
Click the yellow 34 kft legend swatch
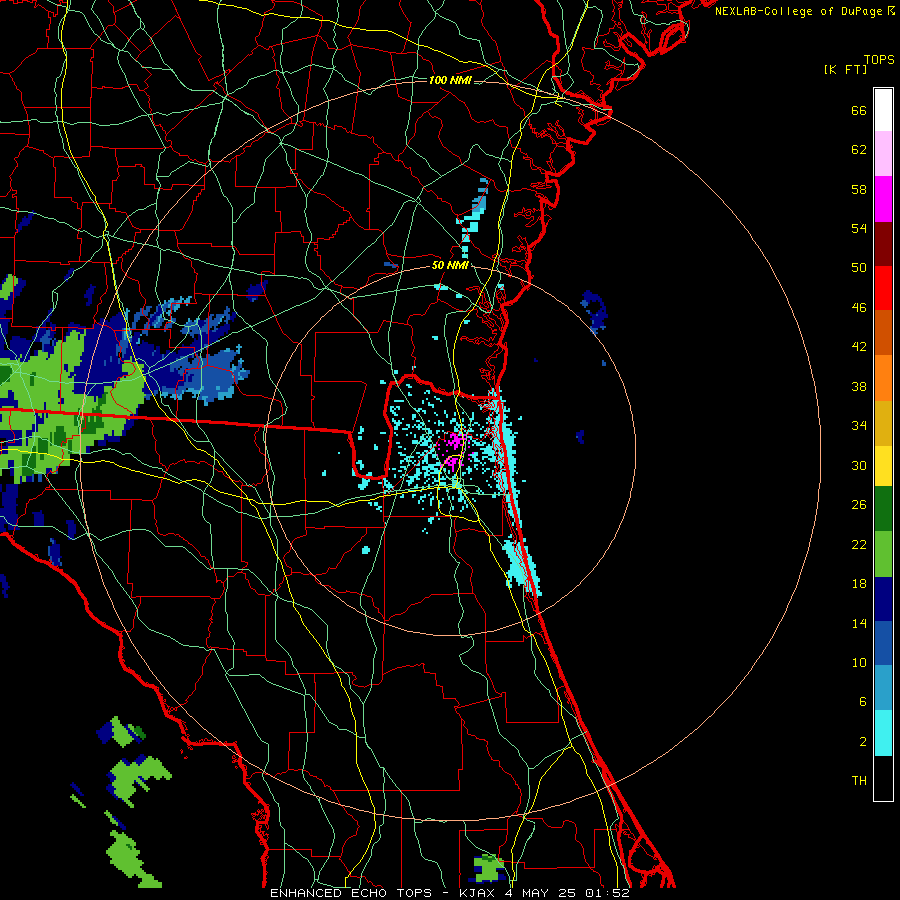883,465
